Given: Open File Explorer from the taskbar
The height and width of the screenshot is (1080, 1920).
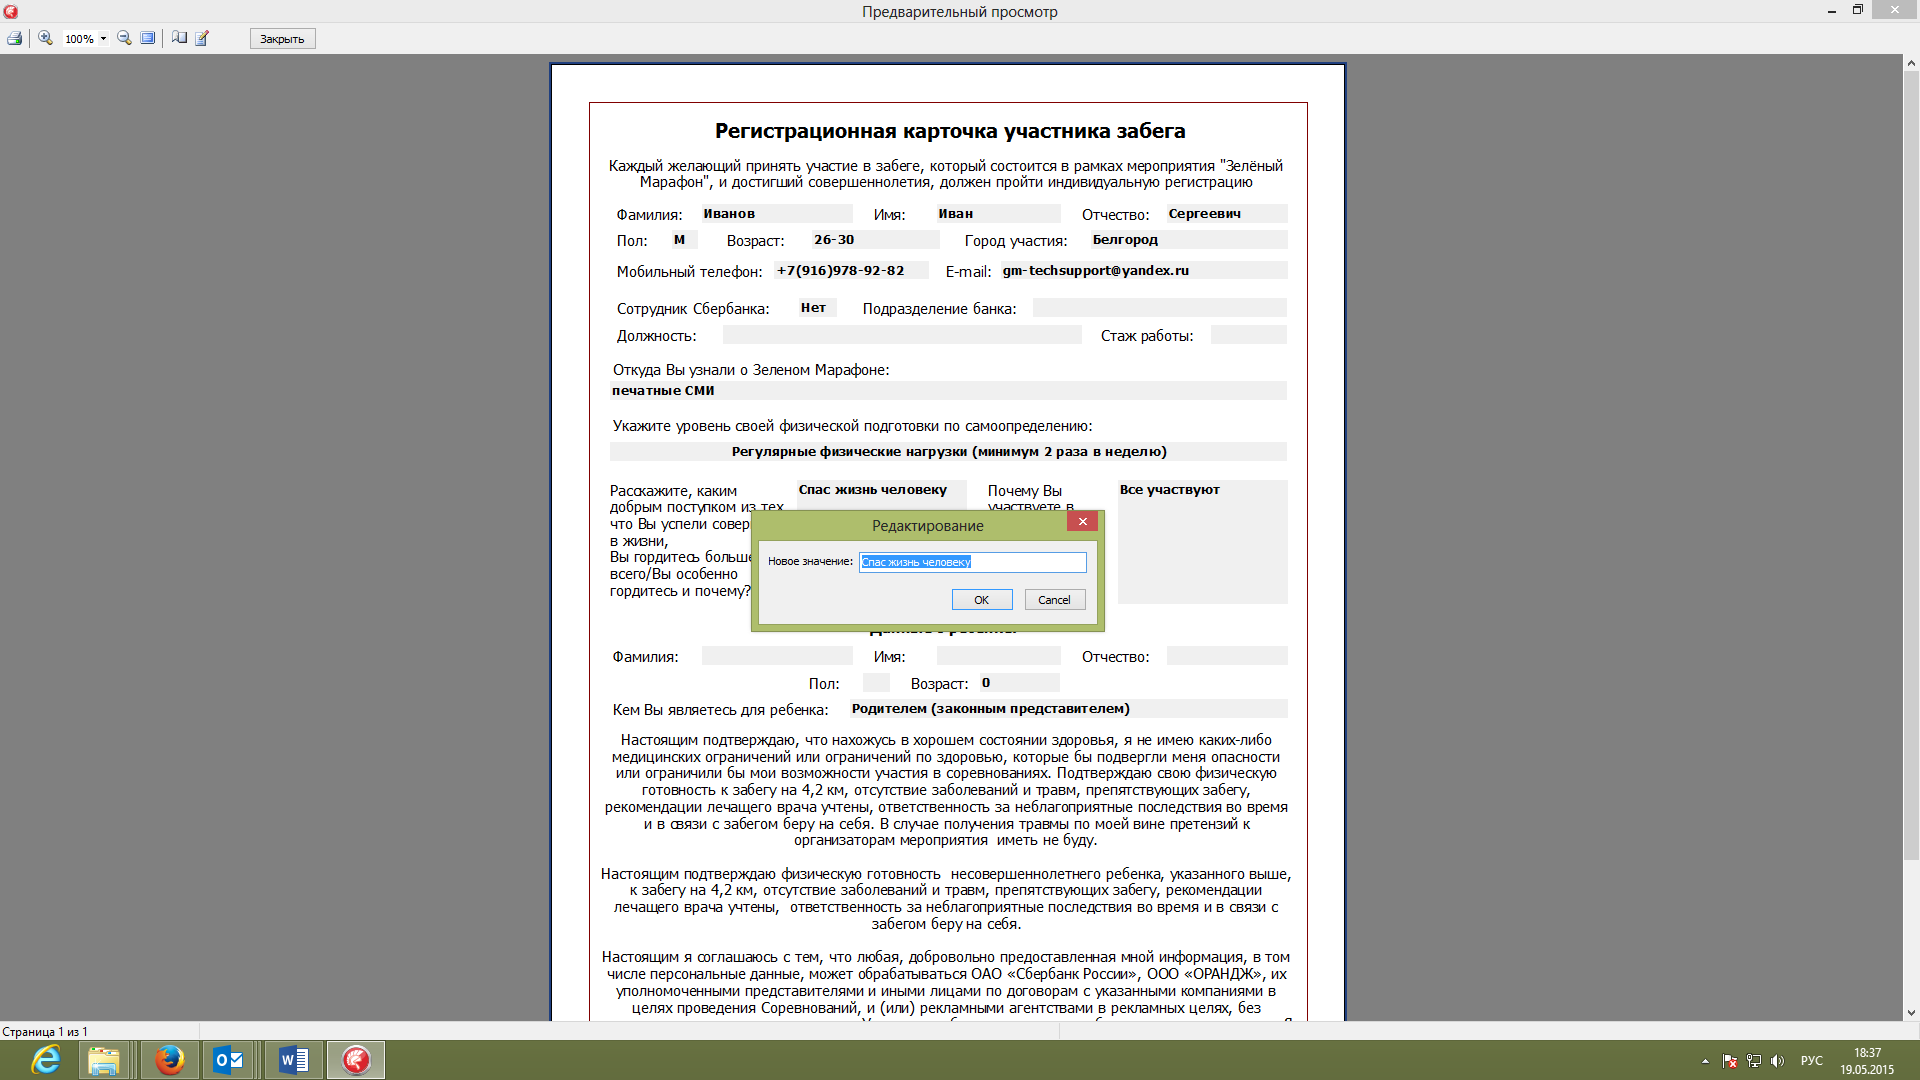Looking at the screenshot, I should (x=103, y=1060).
